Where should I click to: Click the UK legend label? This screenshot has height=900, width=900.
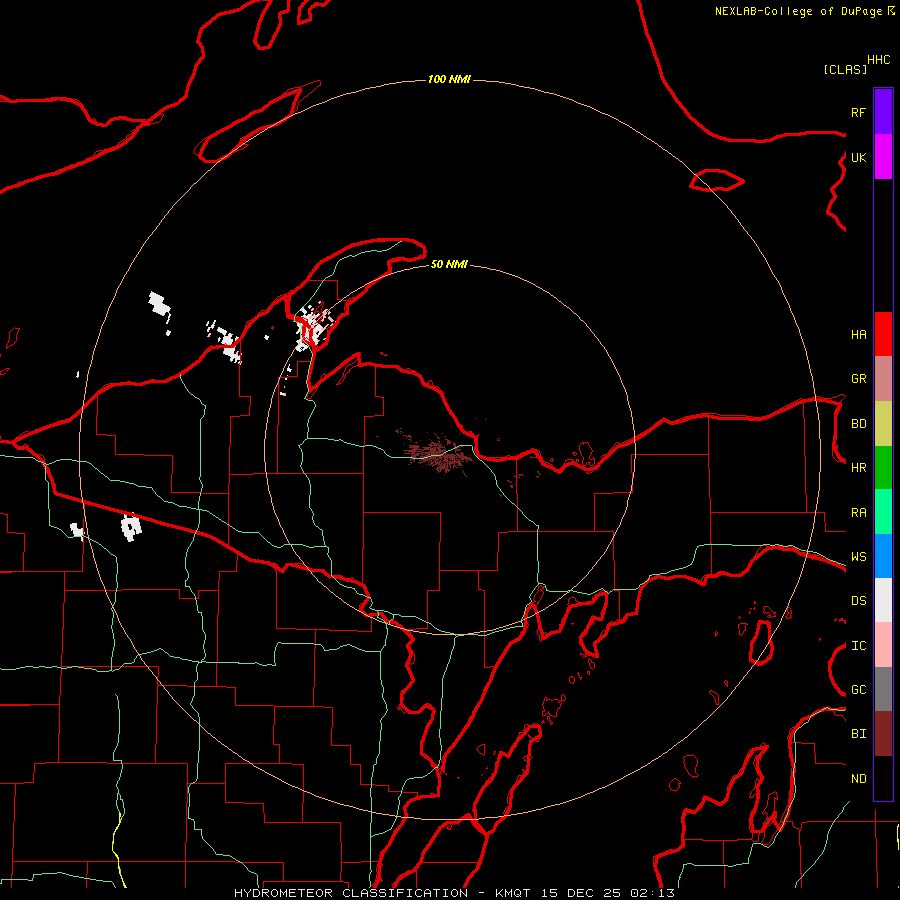858,157
